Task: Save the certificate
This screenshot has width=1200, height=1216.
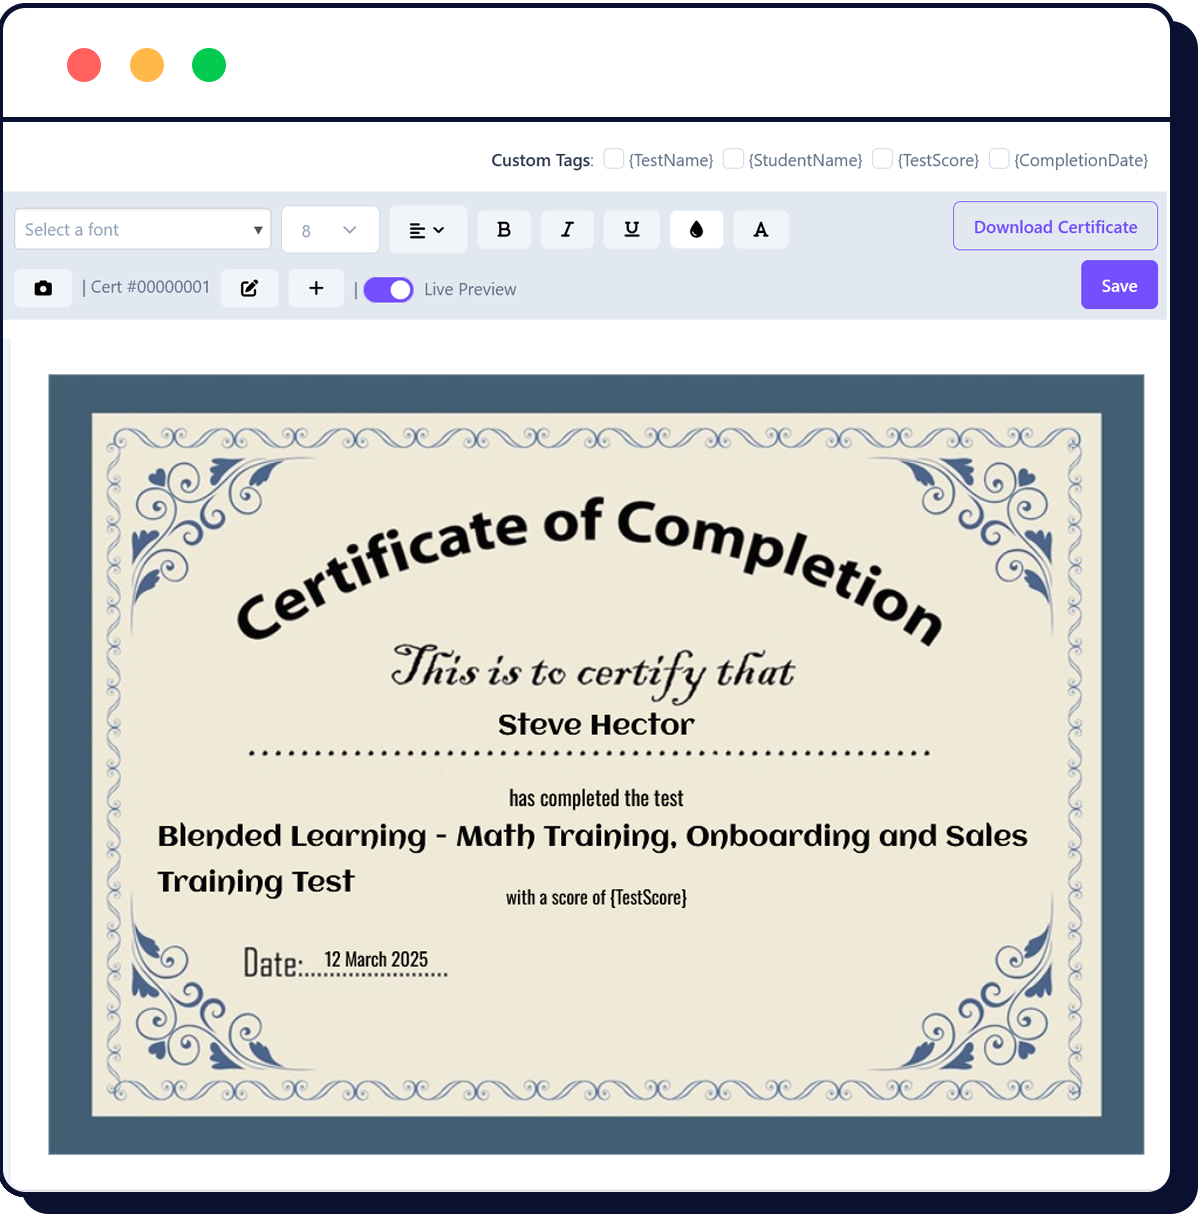Action: pyautogui.click(x=1119, y=286)
